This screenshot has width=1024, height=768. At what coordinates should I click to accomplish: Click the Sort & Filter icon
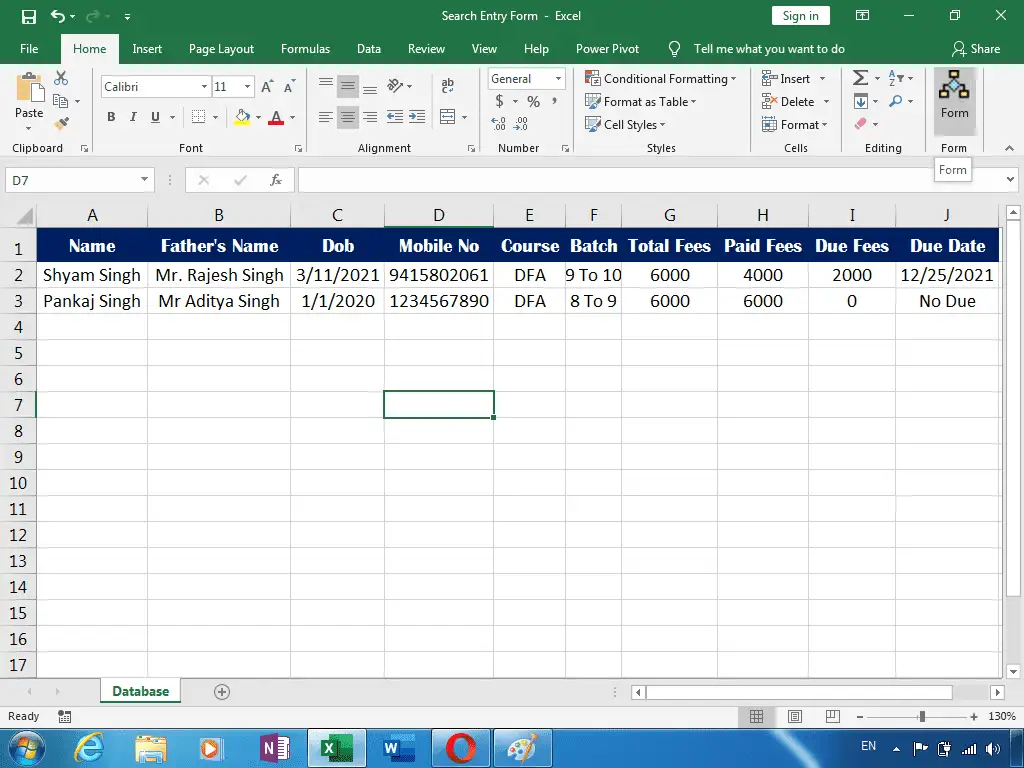pyautogui.click(x=896, y=78)
